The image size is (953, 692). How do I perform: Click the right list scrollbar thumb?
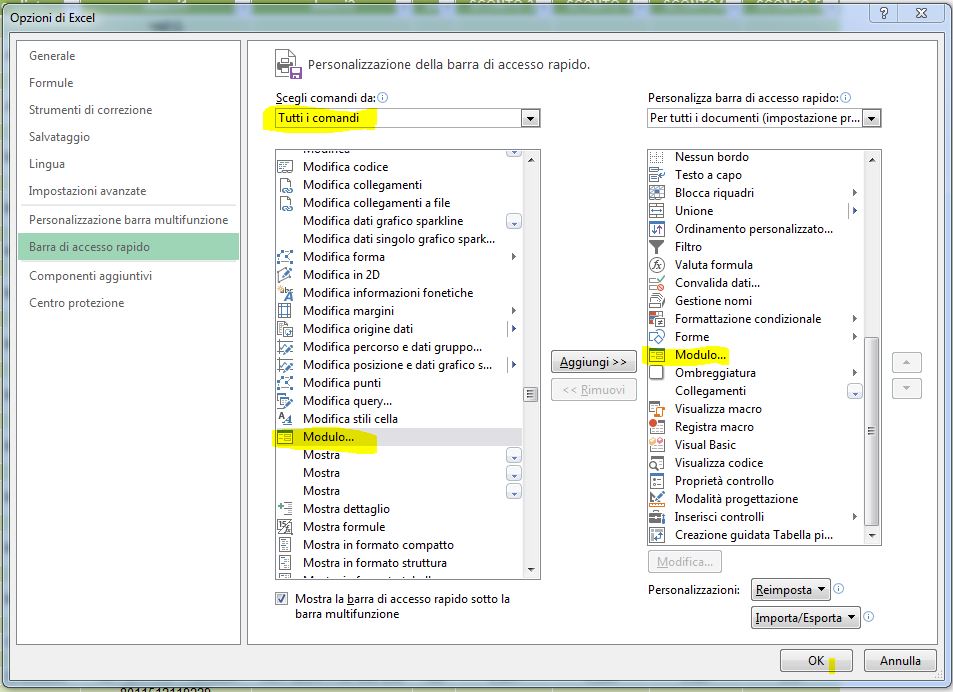[x=872, y=430]
